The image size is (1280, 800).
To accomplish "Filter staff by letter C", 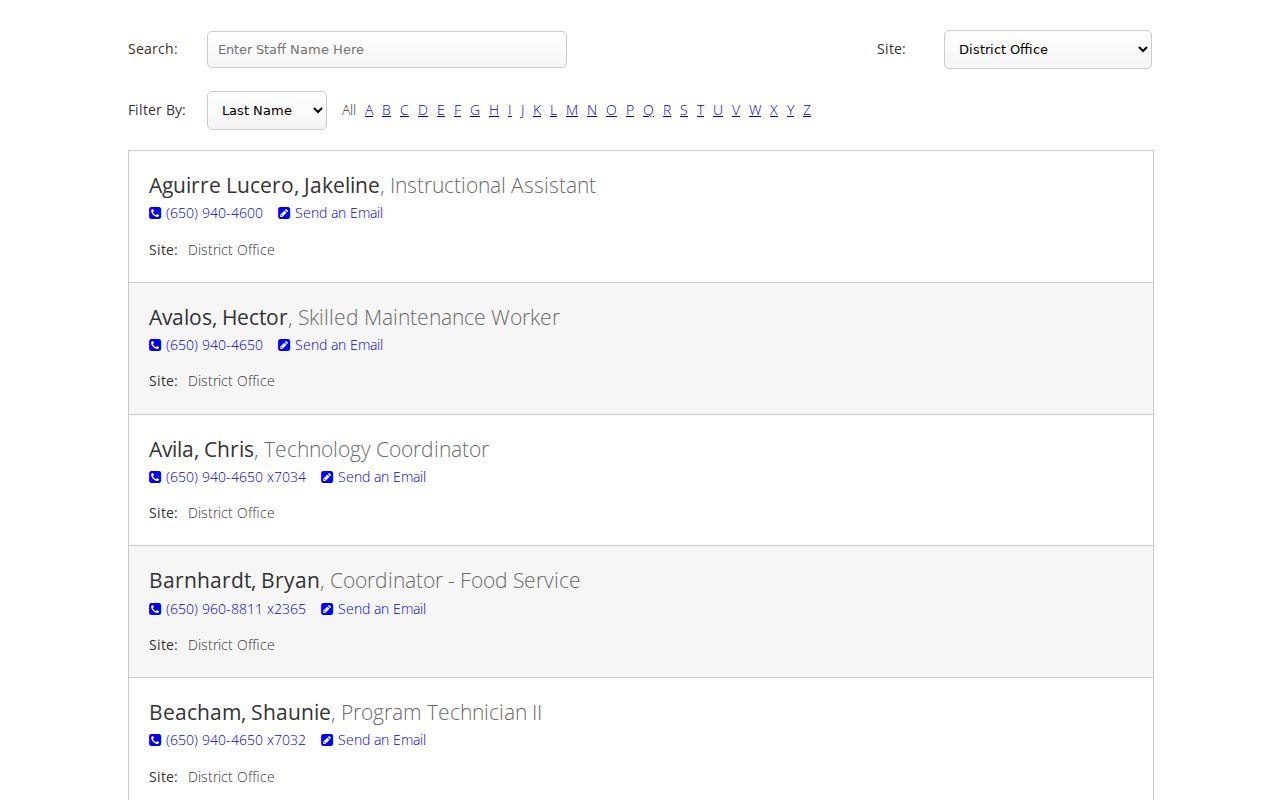I will pyautogui.click(x=404, y=110).
